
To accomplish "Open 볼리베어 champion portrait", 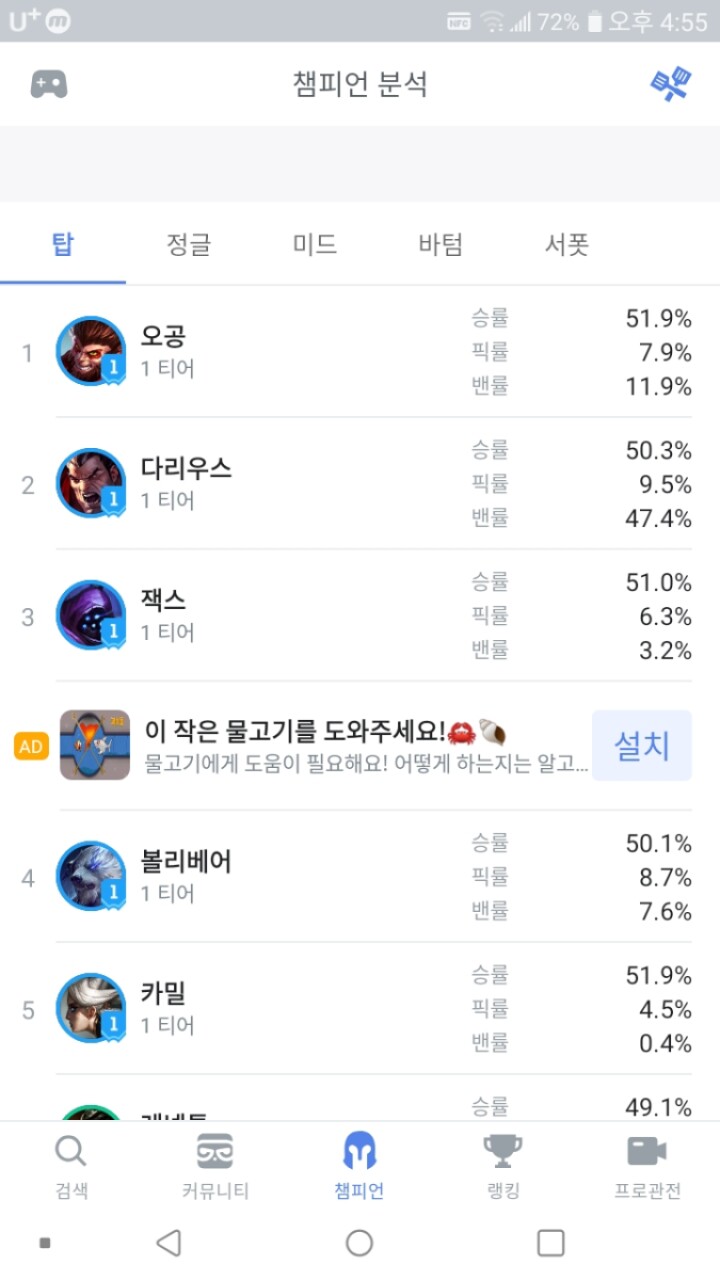I will pyautogui.click(x=91, y=876).
